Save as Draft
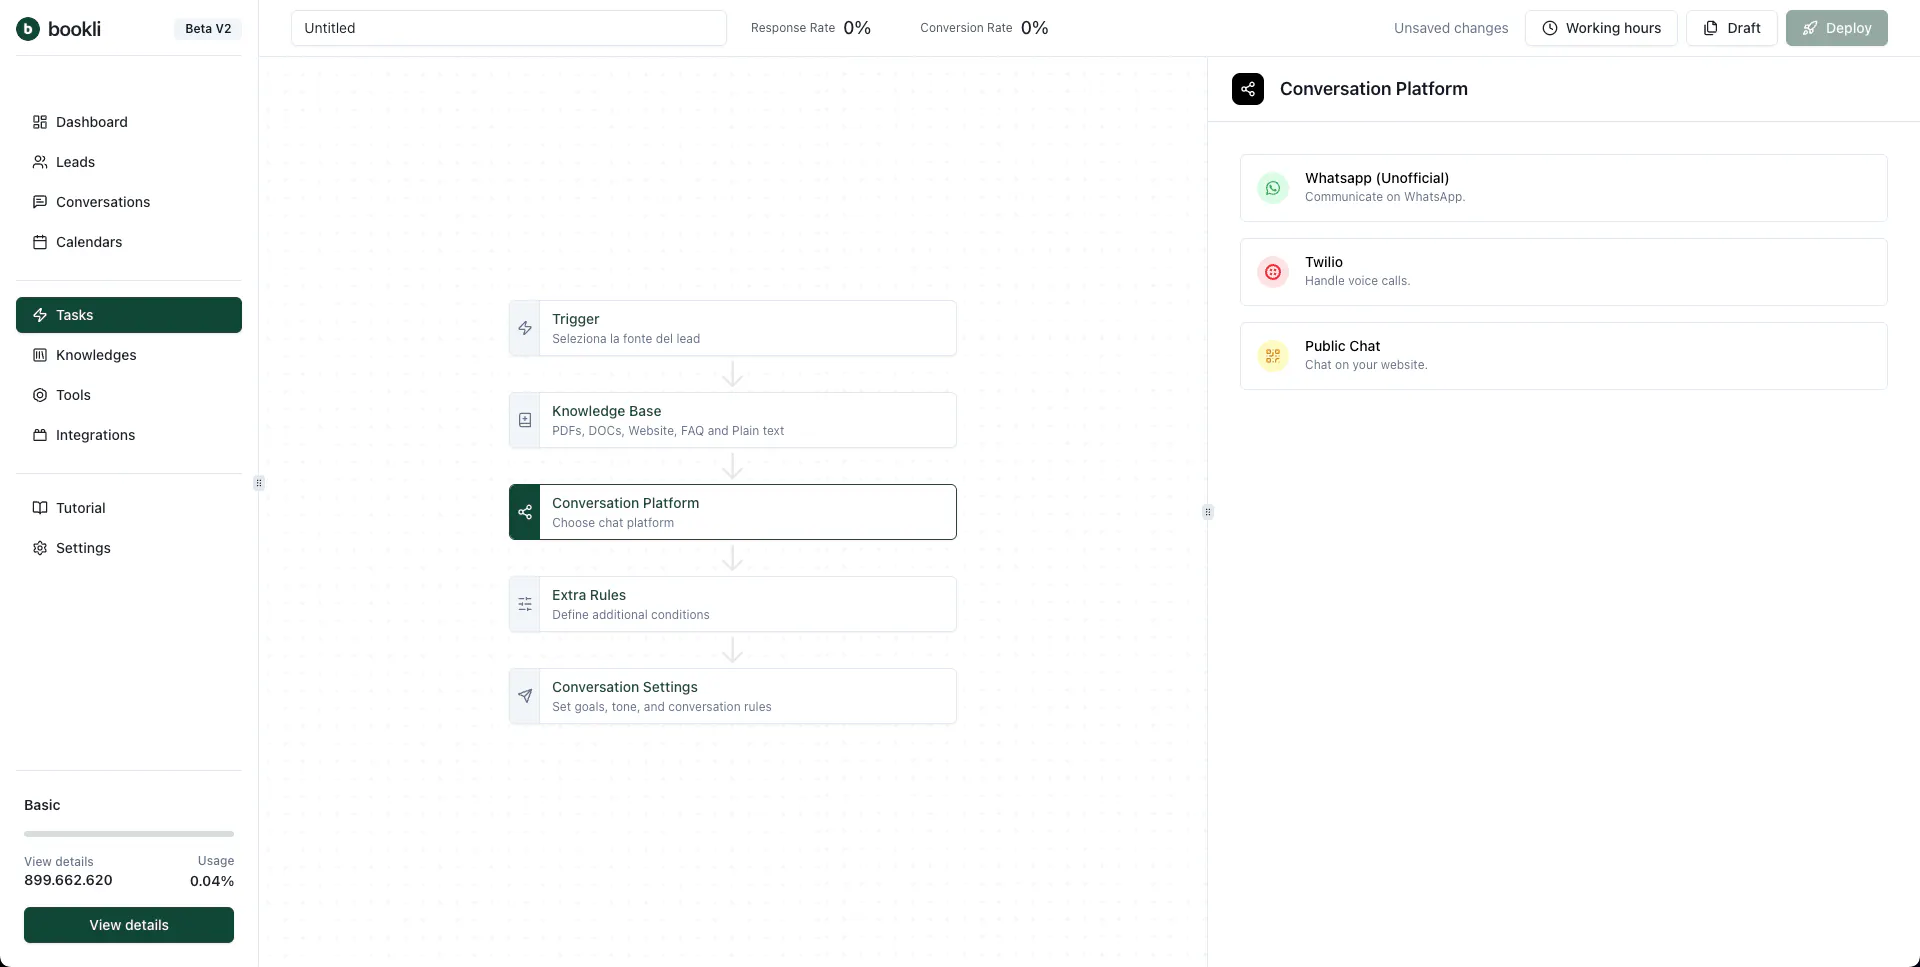Screen dimensions: 1920x967 point(1732,28)
